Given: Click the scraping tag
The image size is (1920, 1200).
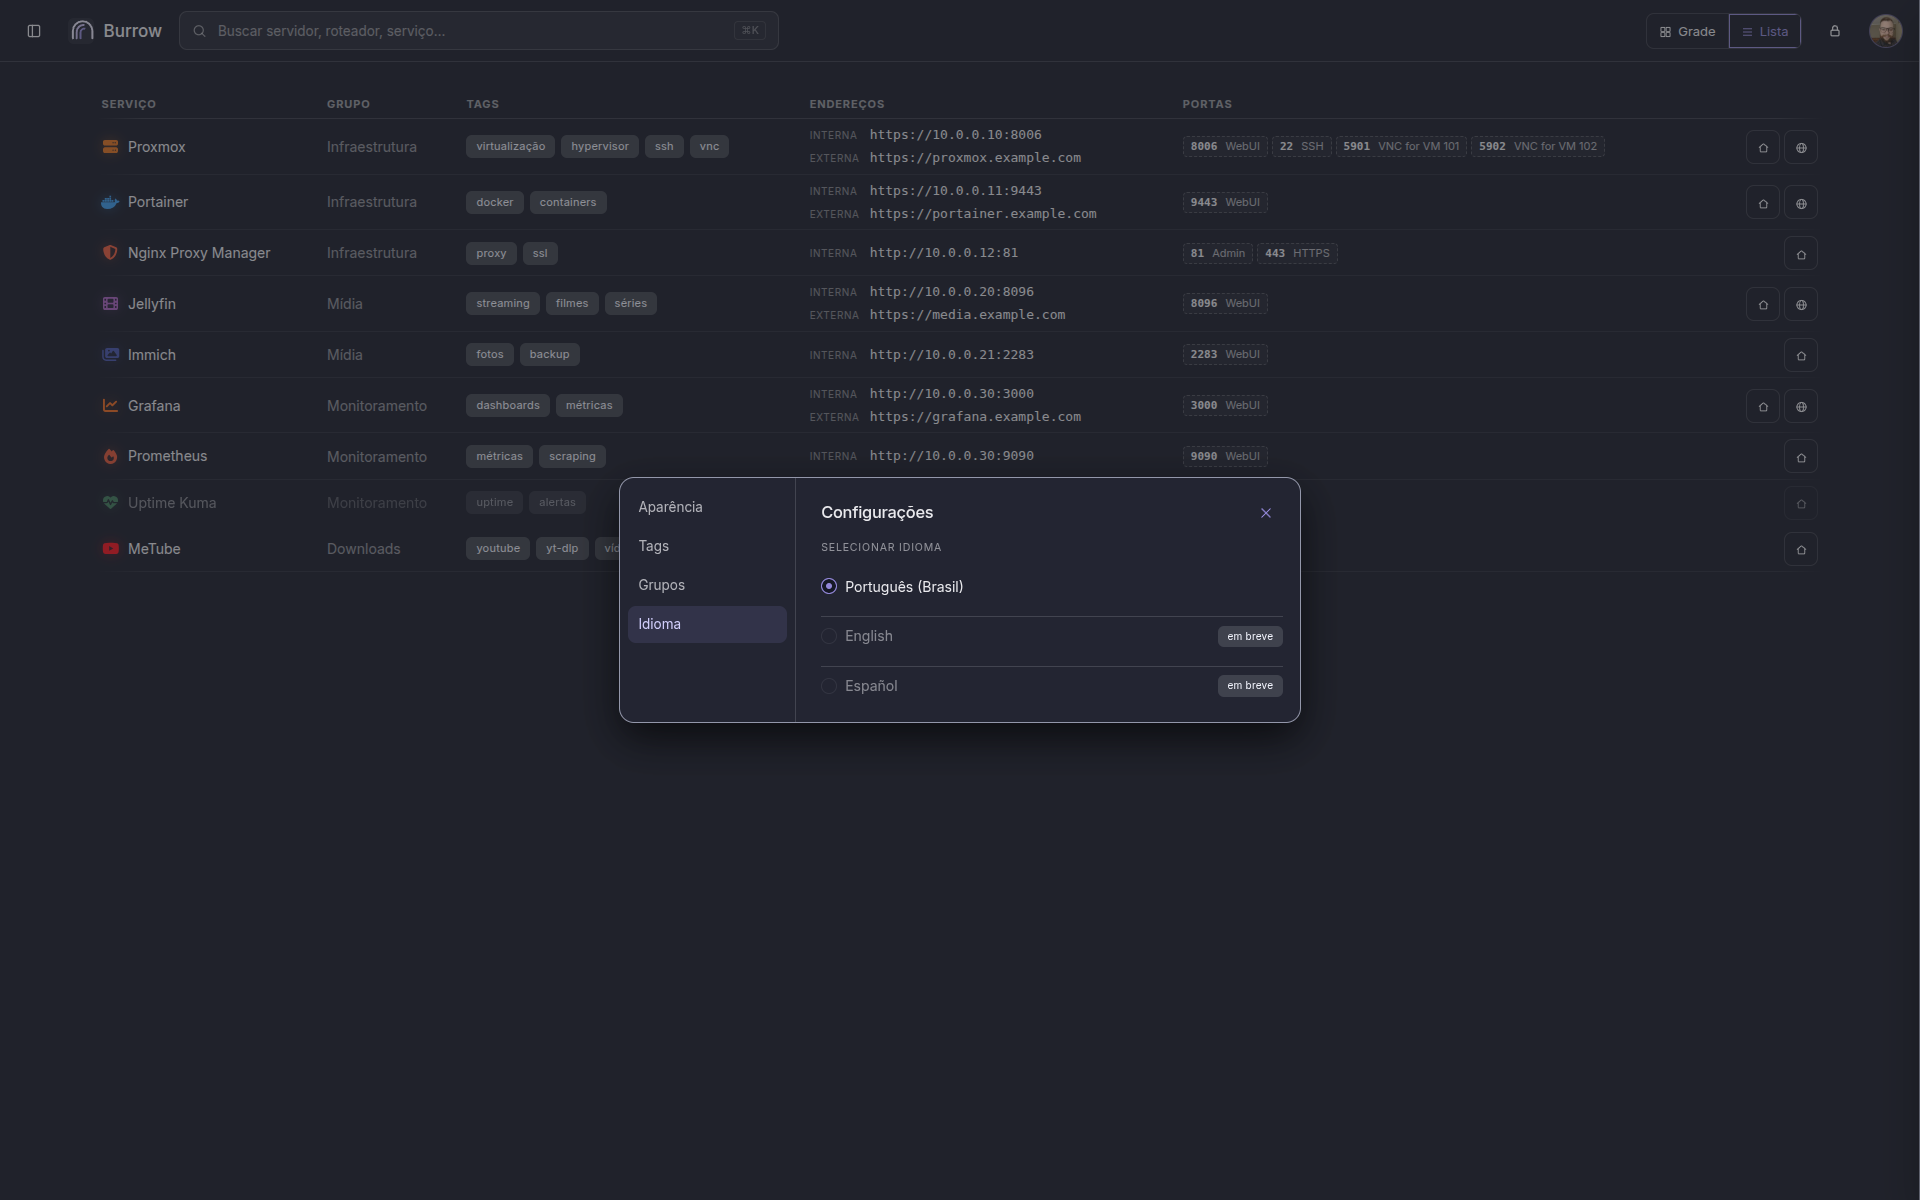Looking at the screenshot, I should coord(572,457).
